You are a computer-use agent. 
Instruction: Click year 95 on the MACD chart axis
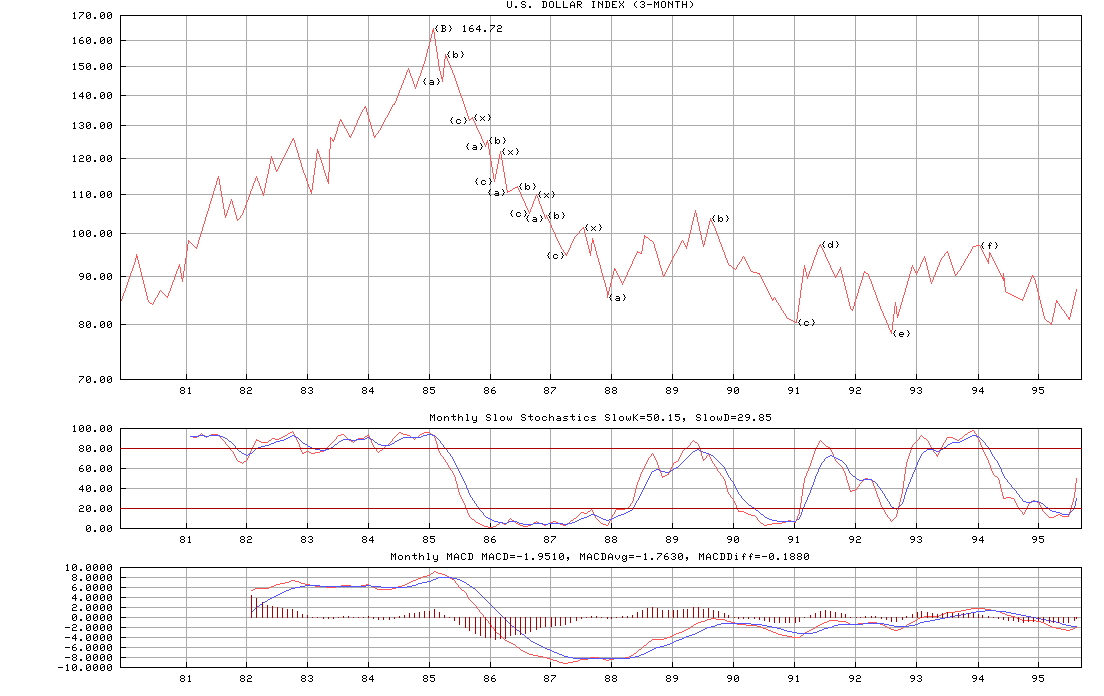tap(1038, 678)
